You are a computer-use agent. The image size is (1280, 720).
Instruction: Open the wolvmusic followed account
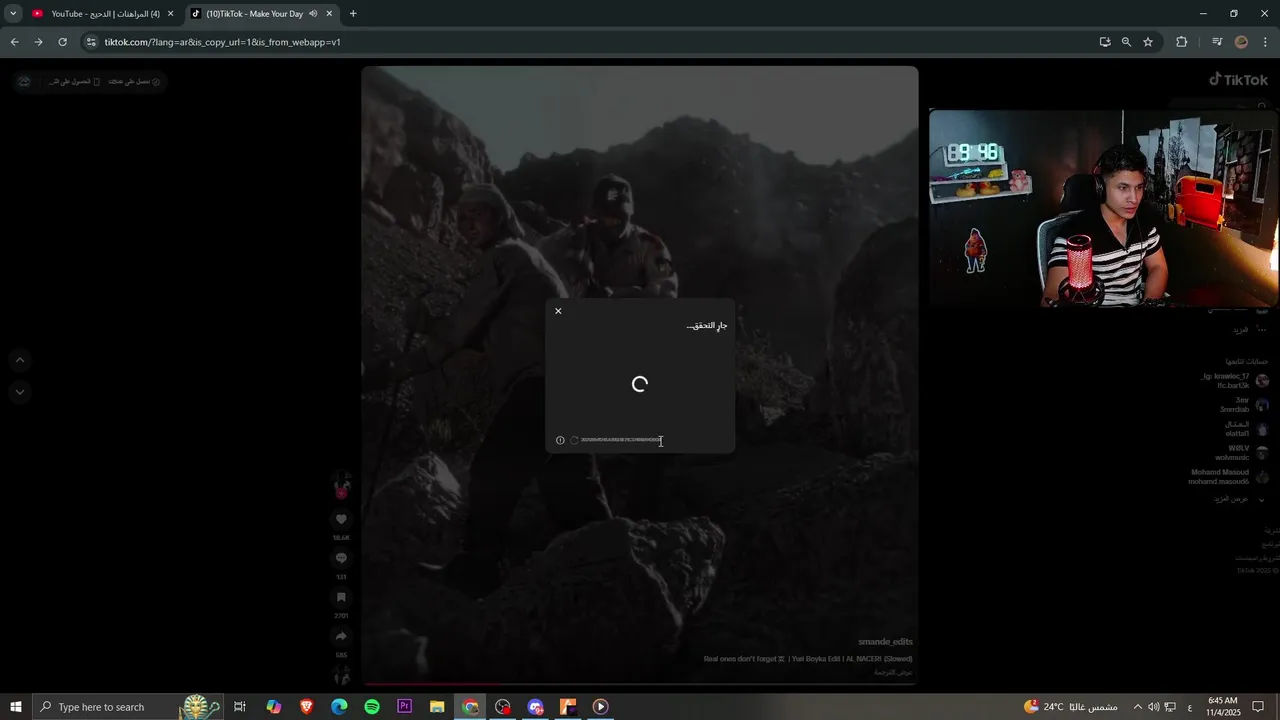coord(1241,453)
